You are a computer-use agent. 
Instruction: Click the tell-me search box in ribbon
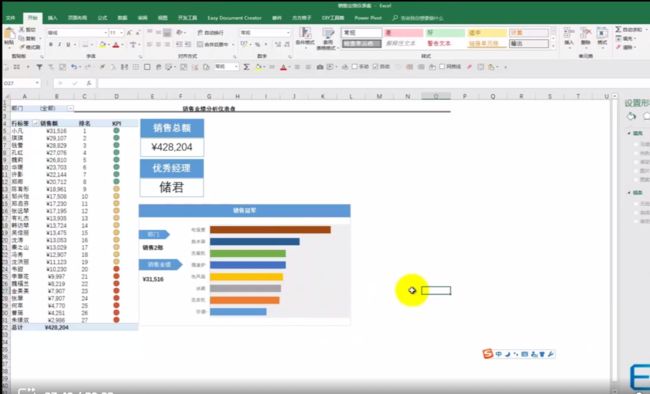click(x=418, y=18)
